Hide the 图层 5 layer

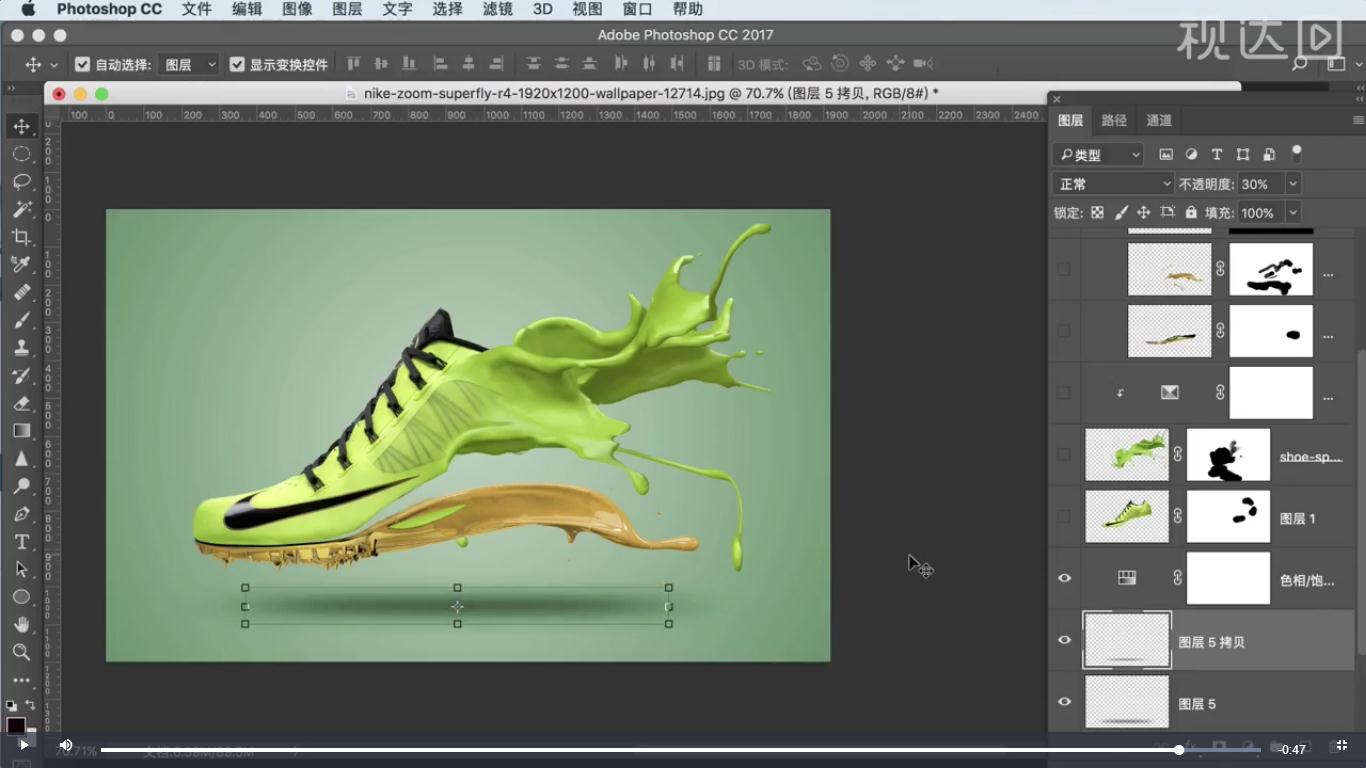click(x=1064, y=702)
